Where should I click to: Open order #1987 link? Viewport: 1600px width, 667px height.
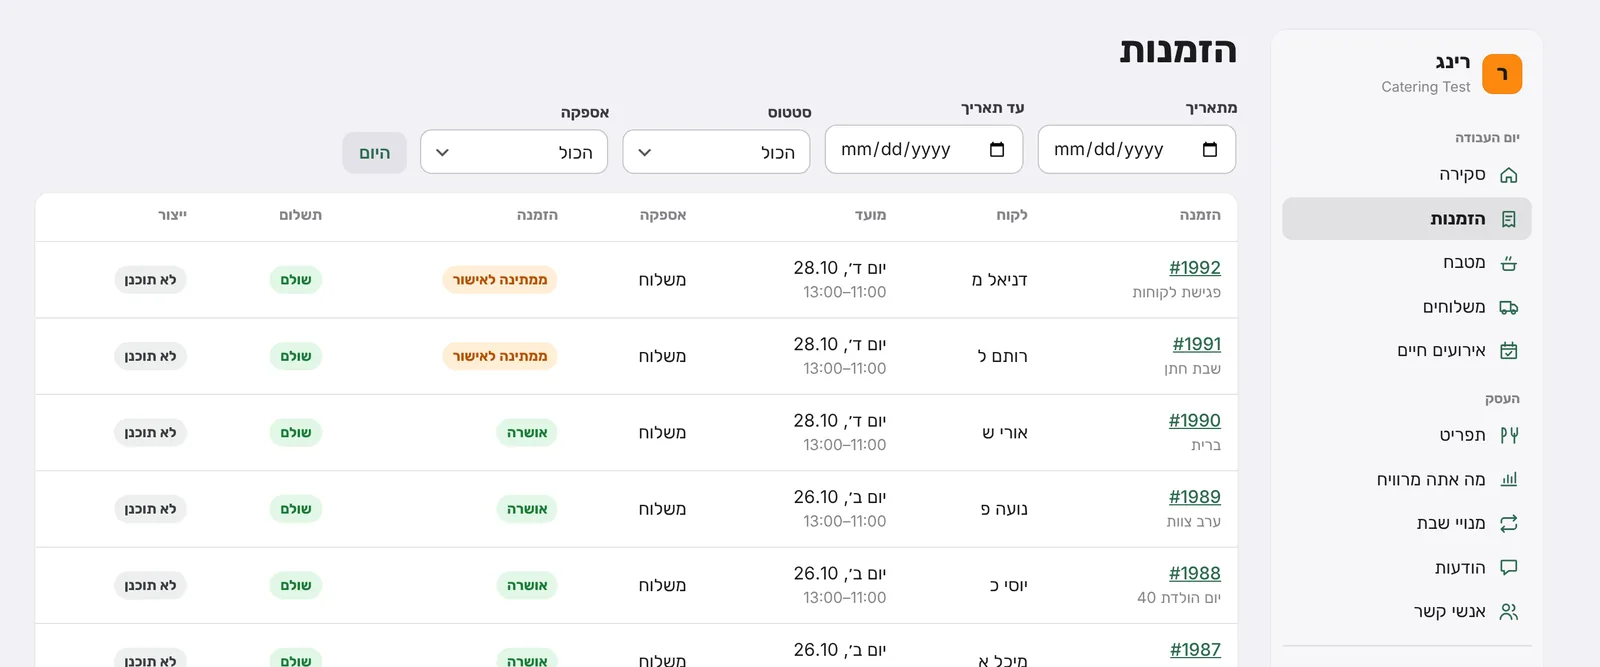tap(1196, 650)
